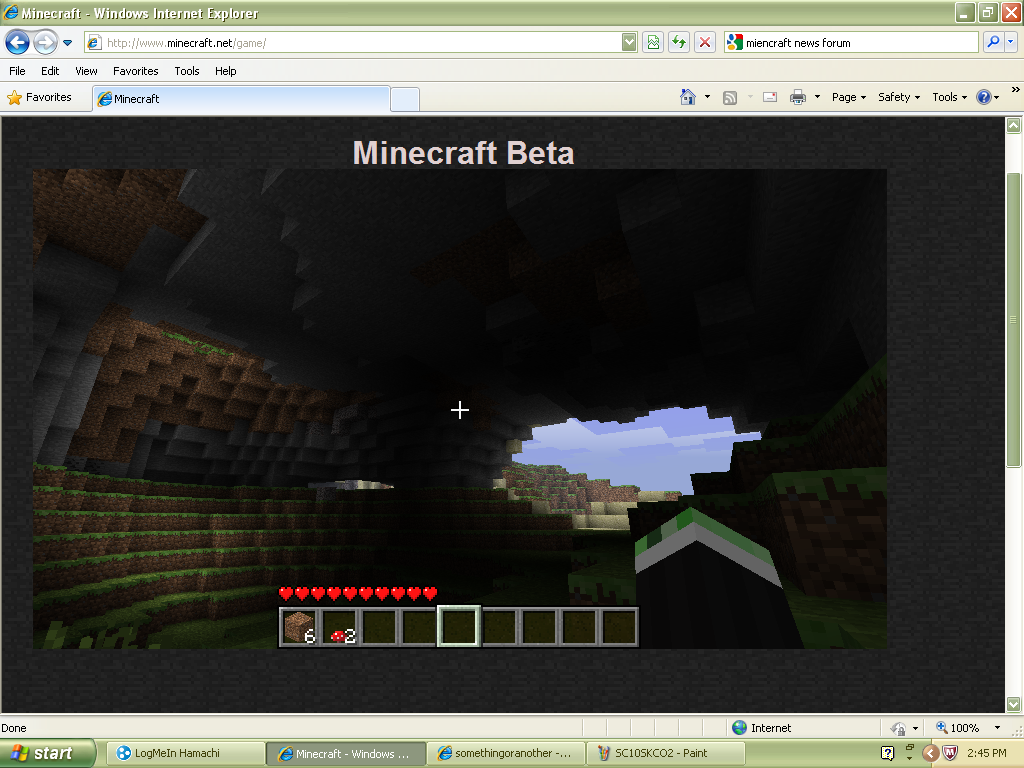Switch to LogMeIn Hamachi taskbar item
The height and width of the screenshot is (768, 1024).
coord(185,753)
